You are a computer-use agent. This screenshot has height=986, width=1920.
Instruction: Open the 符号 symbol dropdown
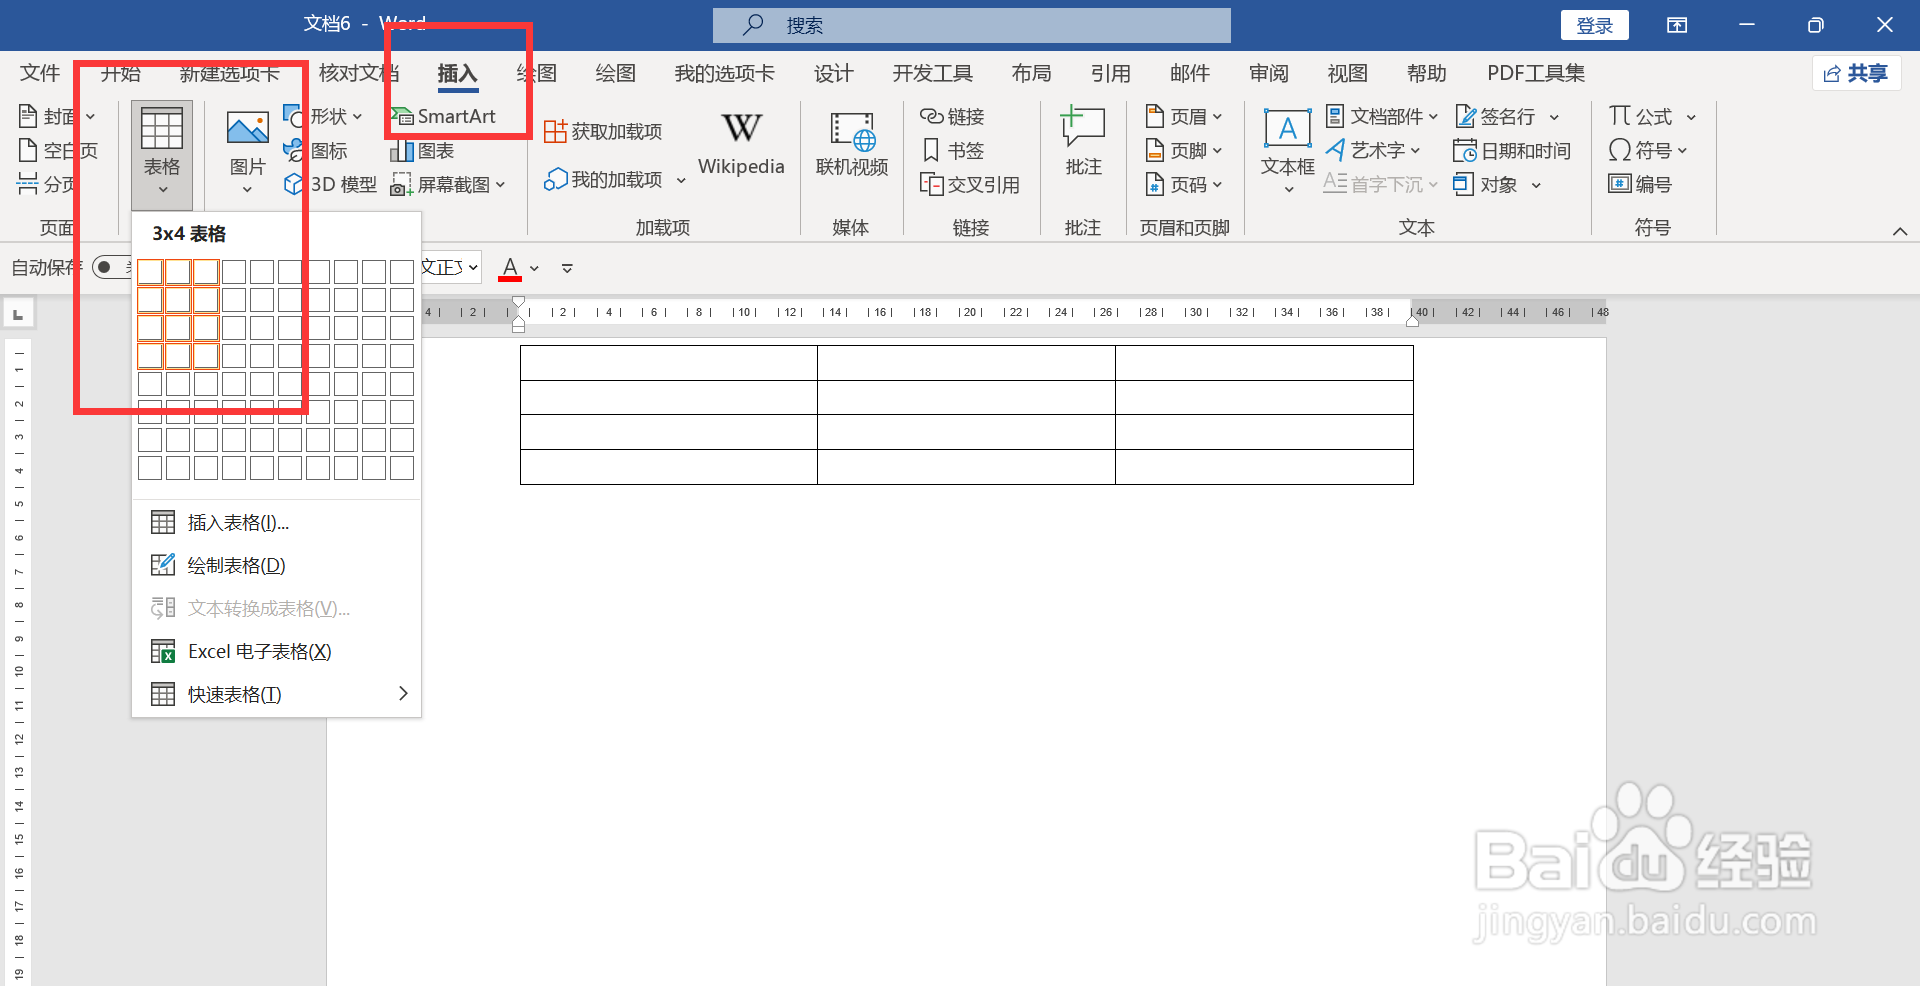click(1648, 151)
